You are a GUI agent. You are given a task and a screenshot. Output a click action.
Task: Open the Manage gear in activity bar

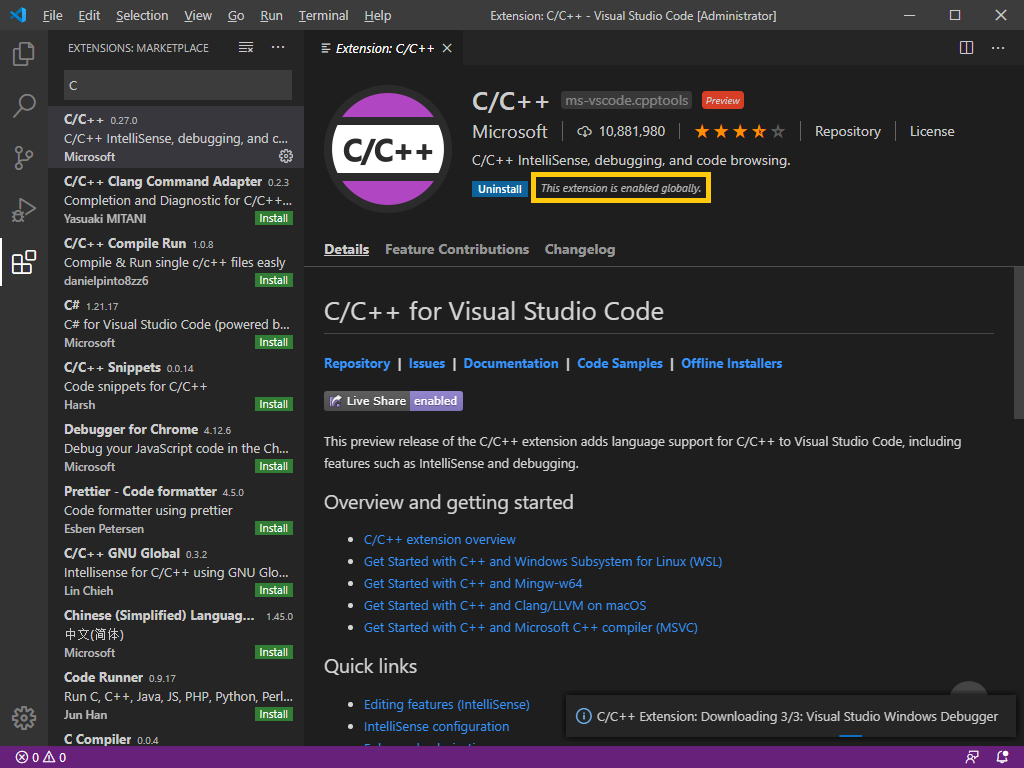[24, 717]
